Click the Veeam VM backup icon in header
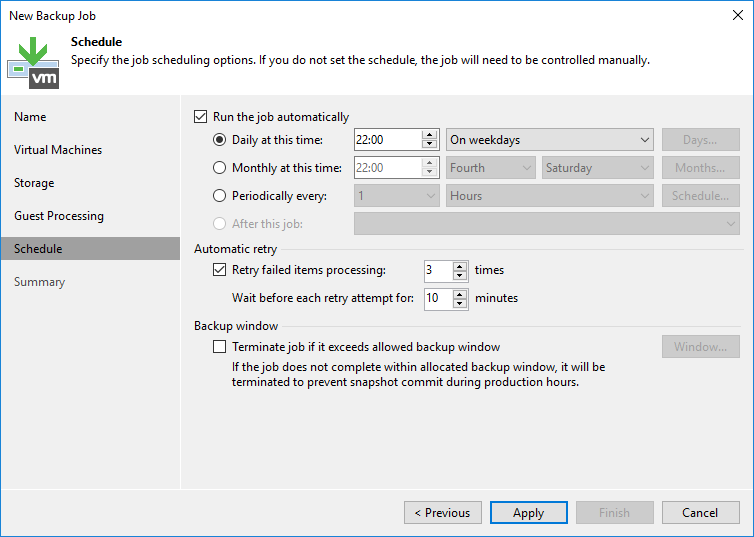This screenshot has height=537, width=754. (33, 61)
